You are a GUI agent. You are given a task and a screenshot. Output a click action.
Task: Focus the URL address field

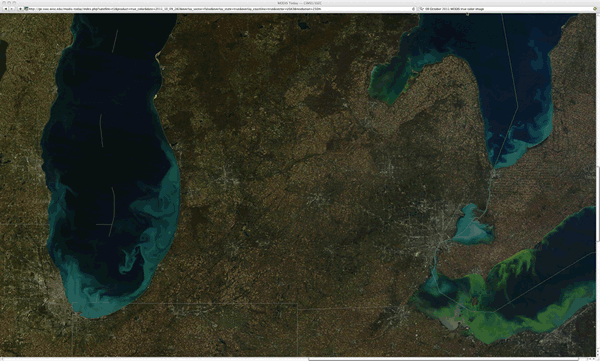218,9
